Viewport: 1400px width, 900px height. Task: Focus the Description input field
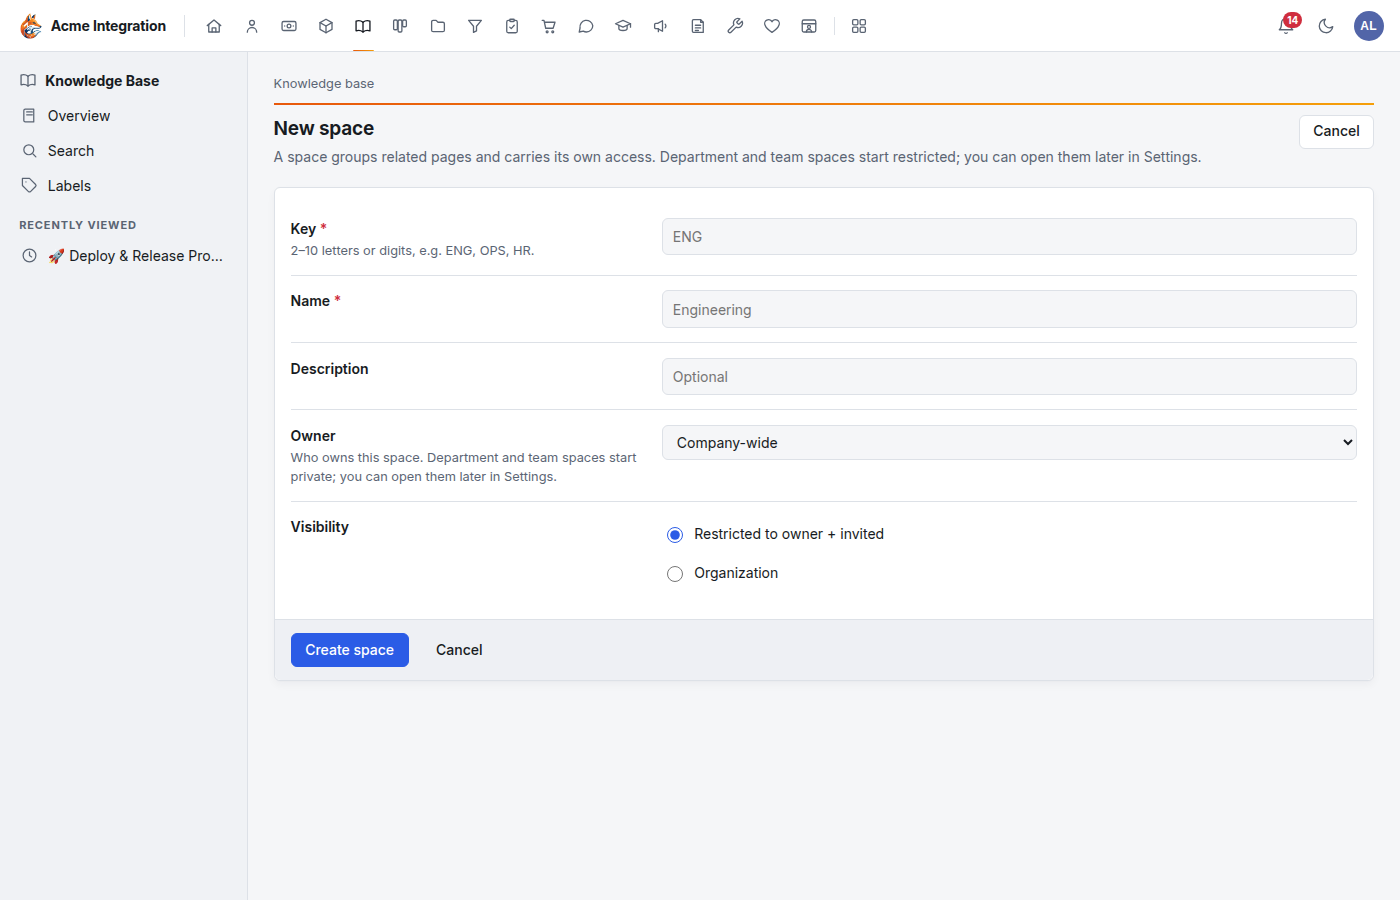pyautogui.click(x=1009, y=377)
